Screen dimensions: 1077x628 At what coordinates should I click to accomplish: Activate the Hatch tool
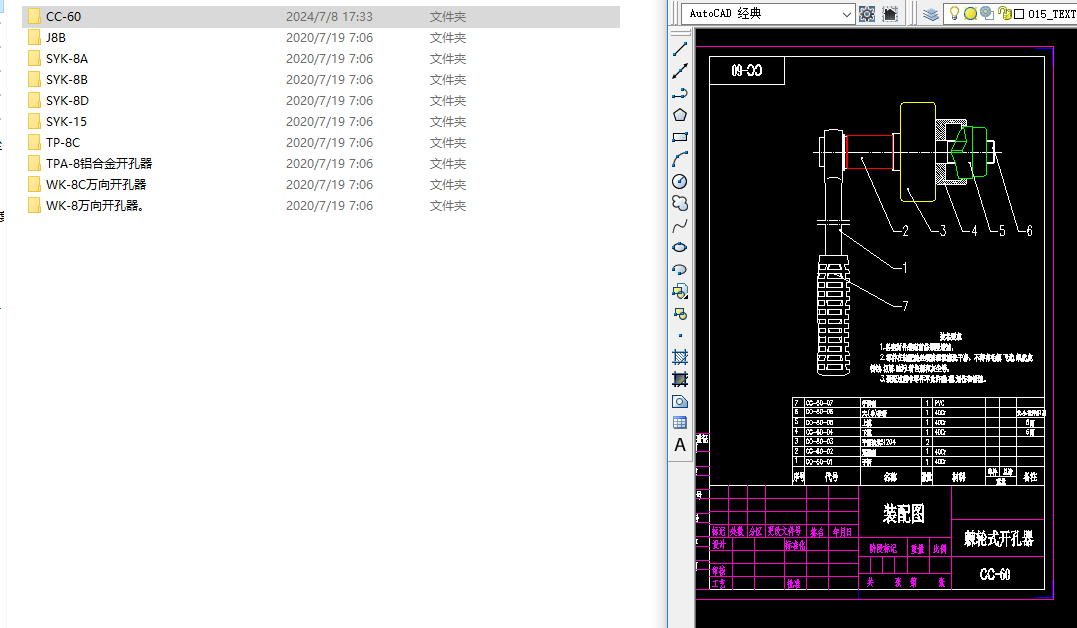(x=680, y=357)
